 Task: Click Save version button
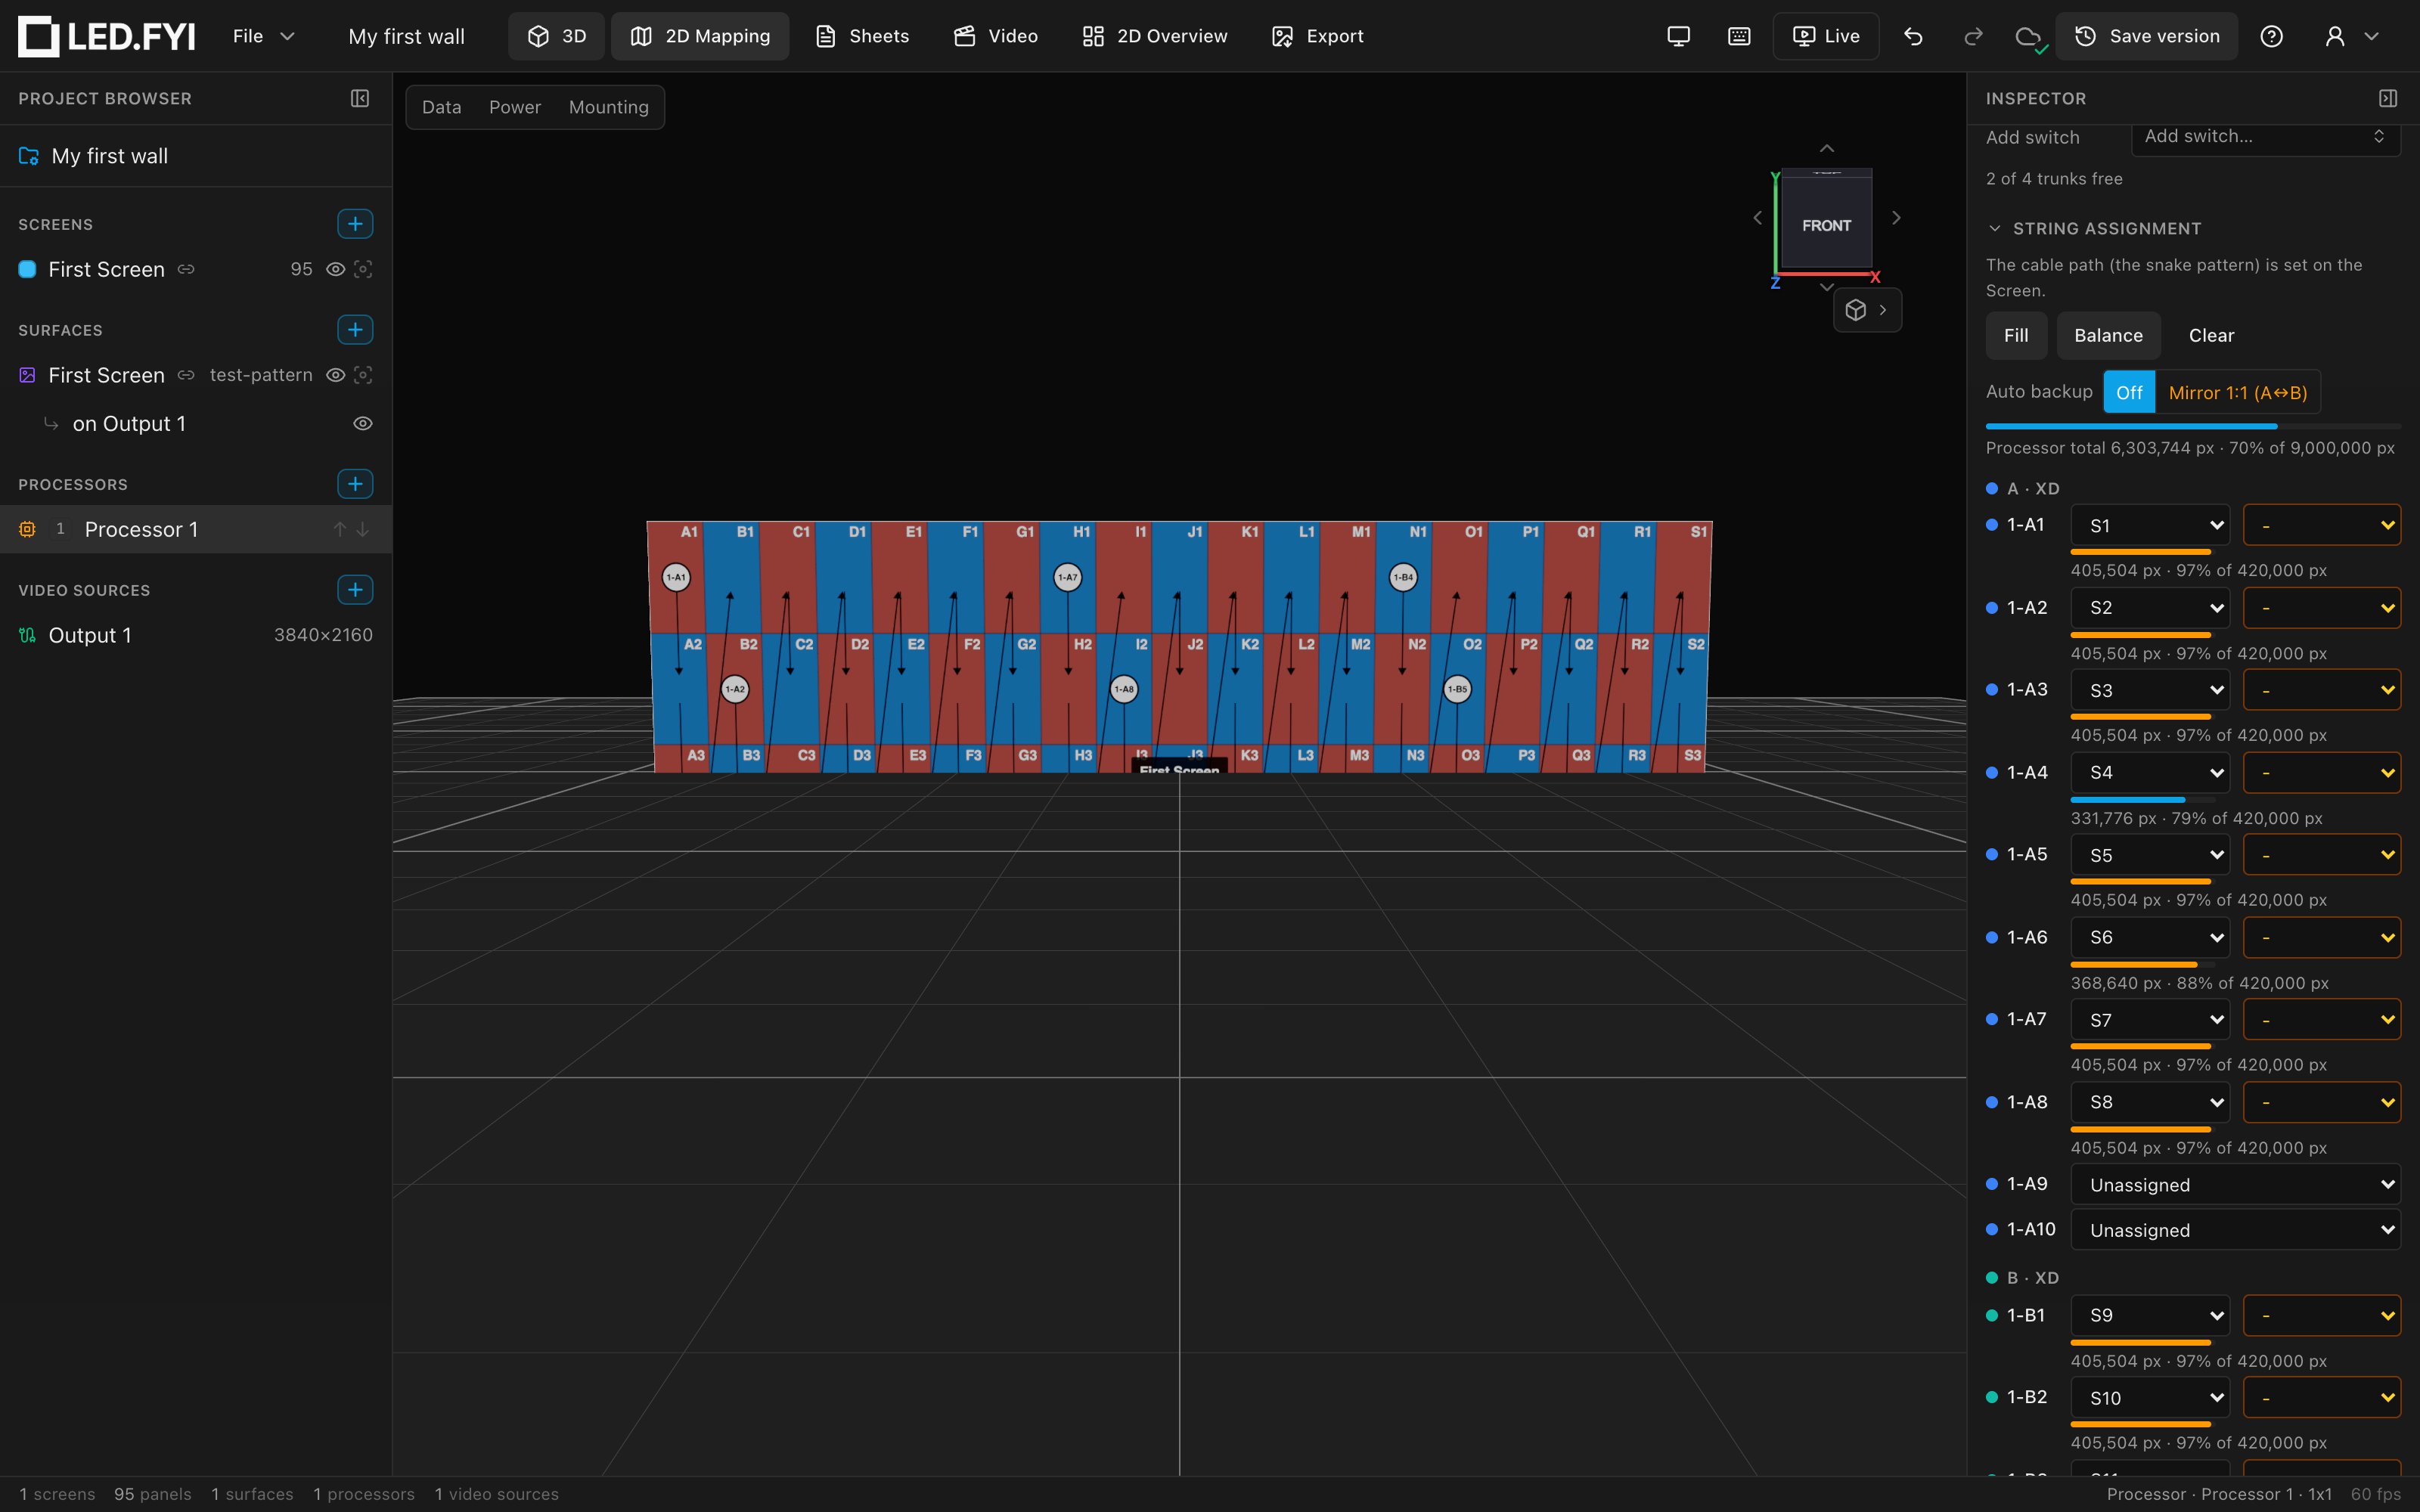point(2146,36)
